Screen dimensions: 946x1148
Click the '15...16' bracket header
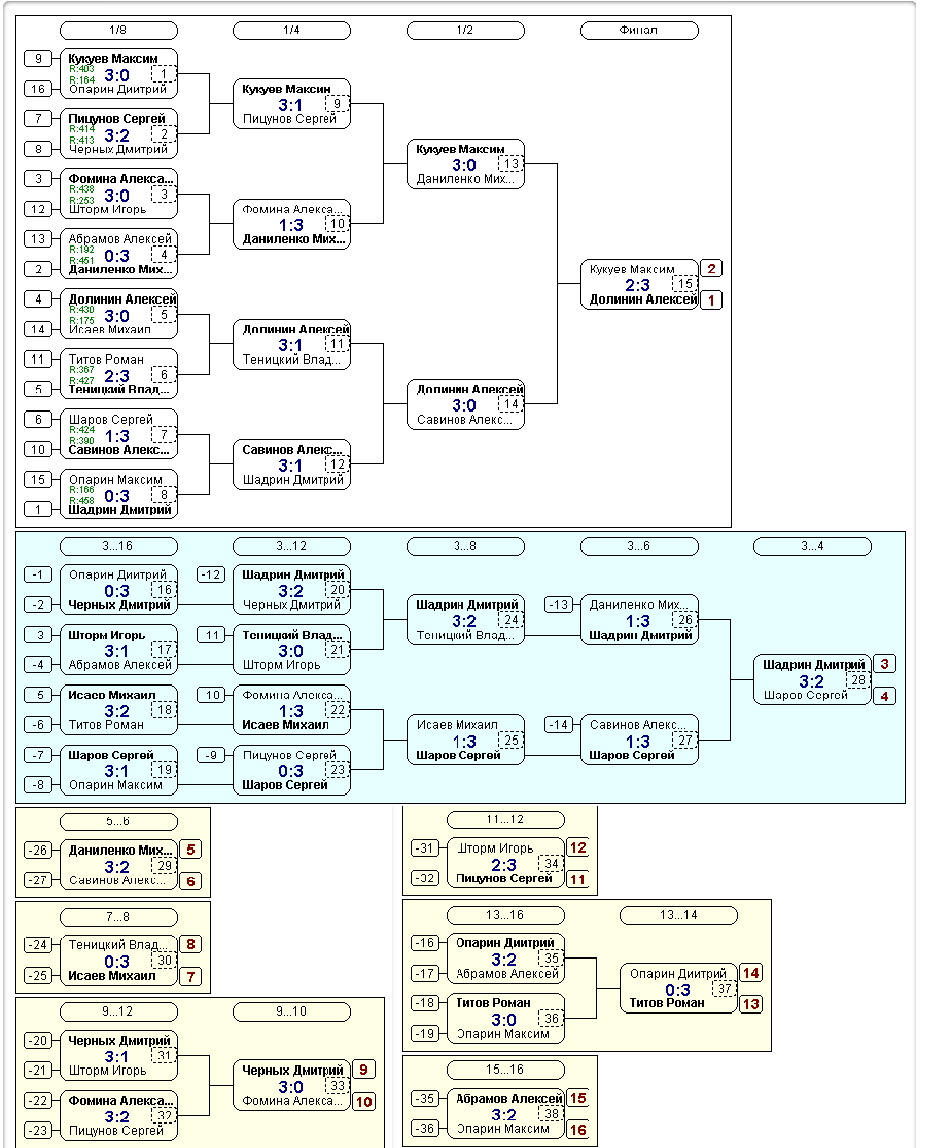click(x=505, y=1070)
